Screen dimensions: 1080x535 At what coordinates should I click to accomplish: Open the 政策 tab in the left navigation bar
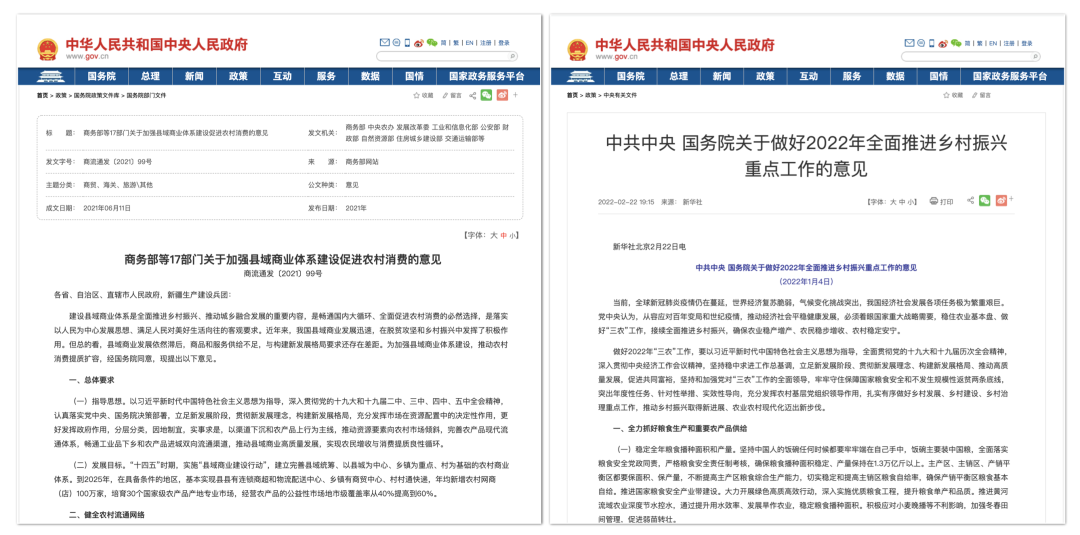click(238, 76)
